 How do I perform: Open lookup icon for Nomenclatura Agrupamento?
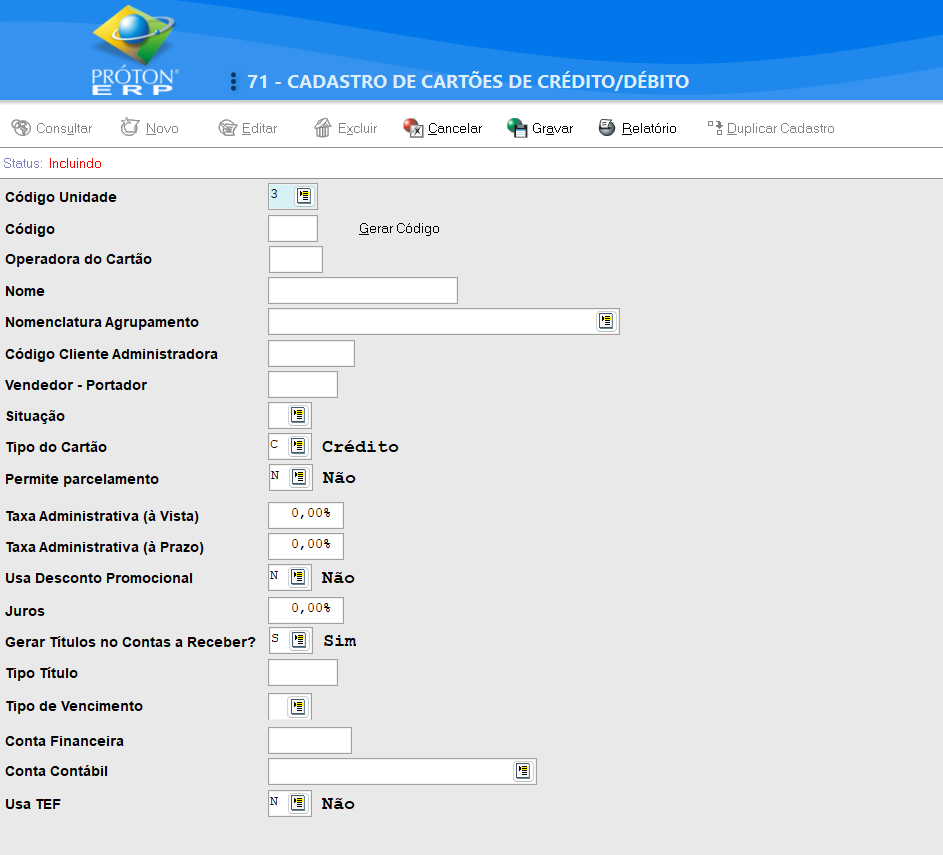tap(606, 321)
